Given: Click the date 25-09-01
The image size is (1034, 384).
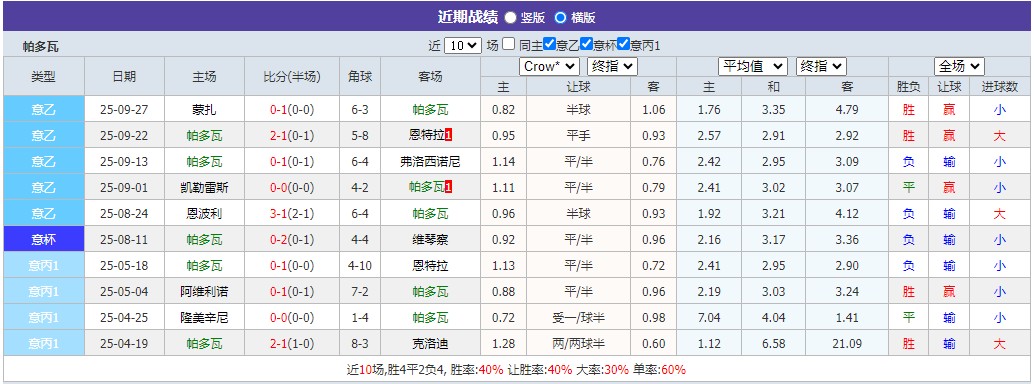Looking at the screenshot, I should point(124,187).
